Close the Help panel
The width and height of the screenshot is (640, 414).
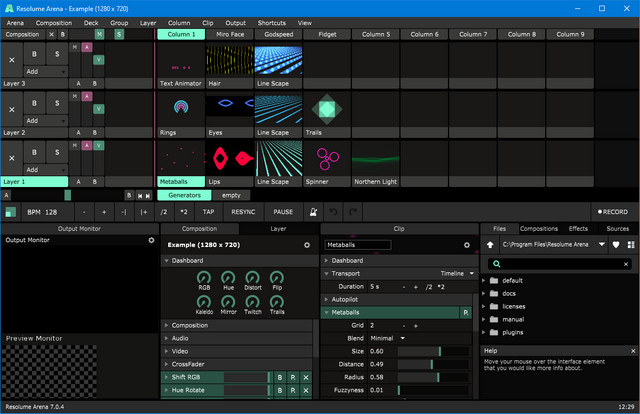tap(633, 351)
